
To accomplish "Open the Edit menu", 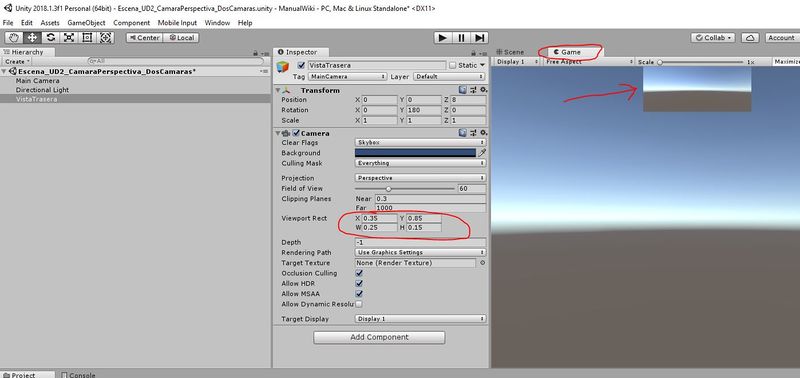I will coord(27,23).
